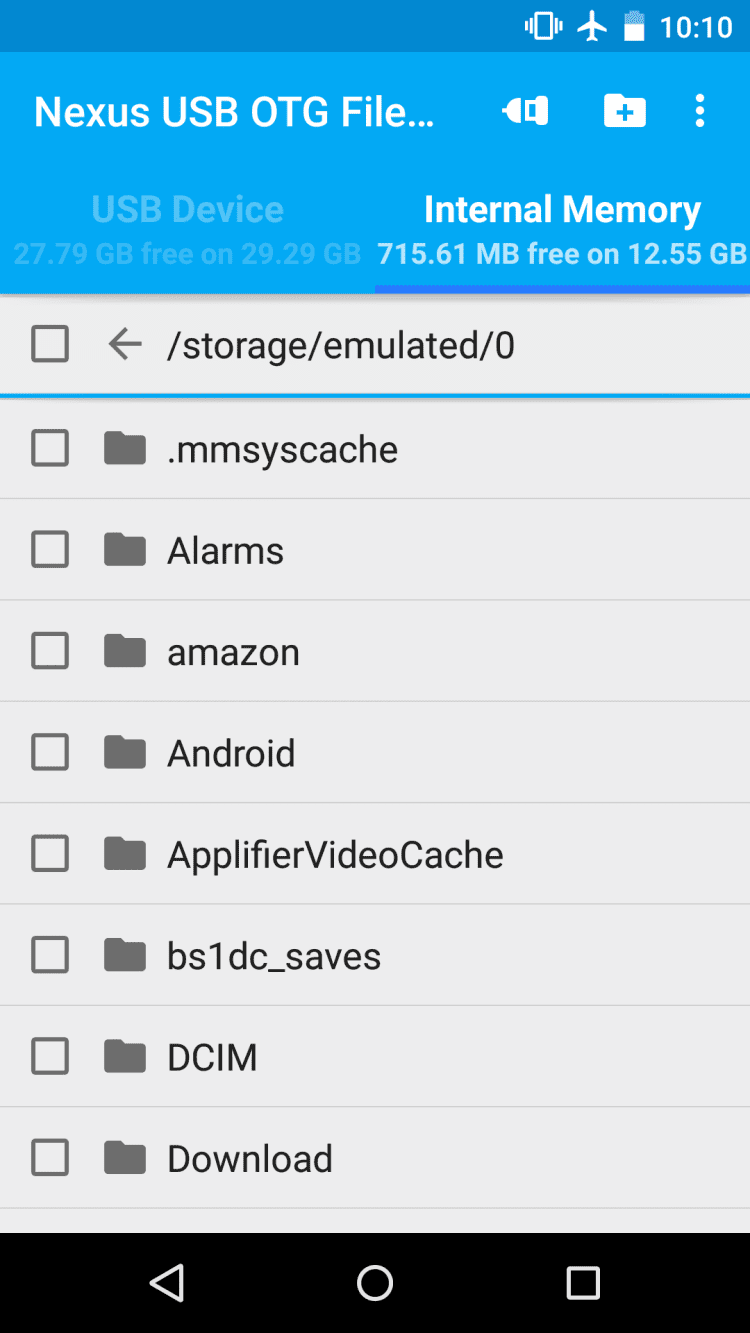The image size is (750, 1333).
Task: Tap the Alarms folder icon
Action: click(125, 550)
